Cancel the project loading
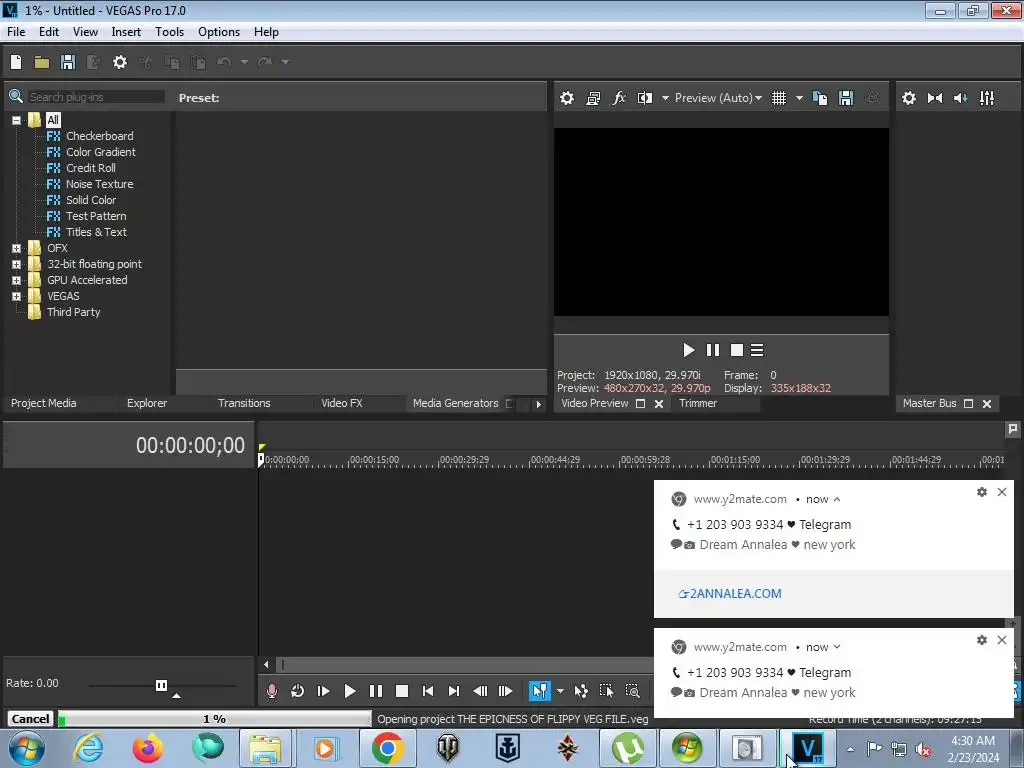Screen dimensions: 1024x768 pos(30,719)
